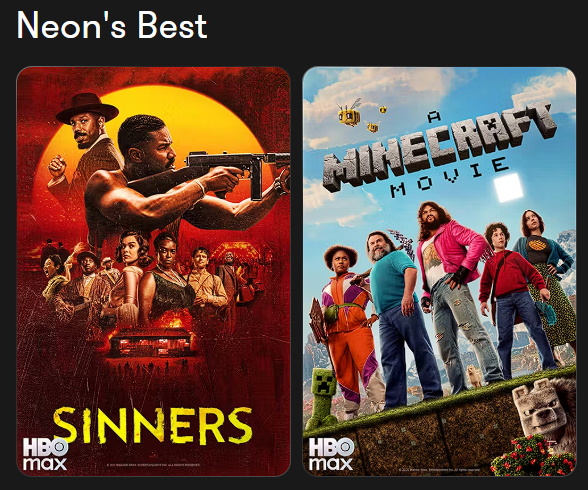Click the MOVIE subtitle text under Minecraft
Screen dimensions: 588x490
pyautogui.click(x=450, y=176)
